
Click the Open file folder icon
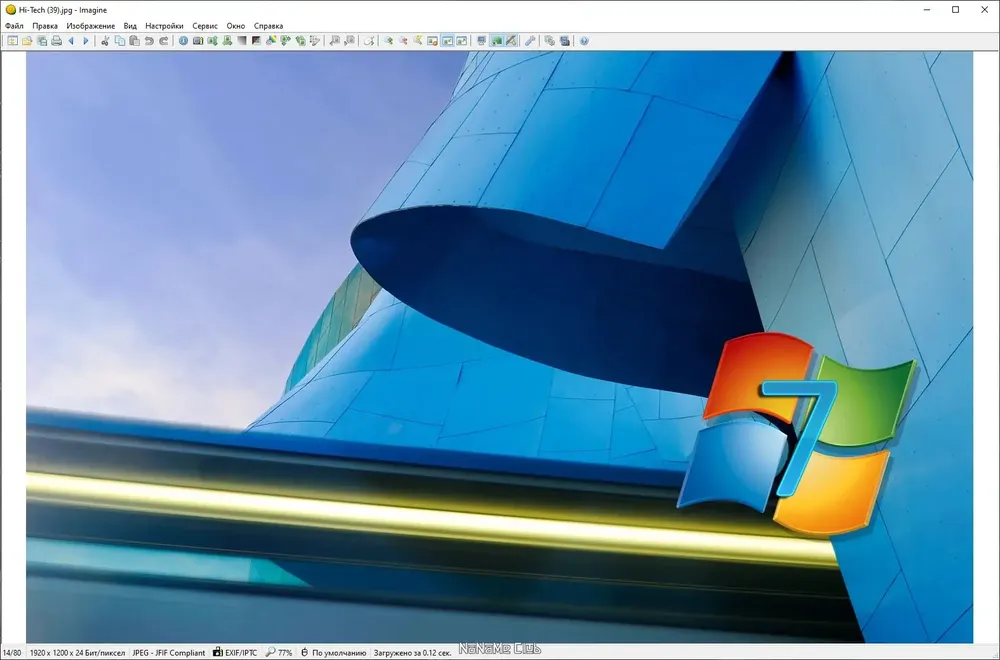27,41
